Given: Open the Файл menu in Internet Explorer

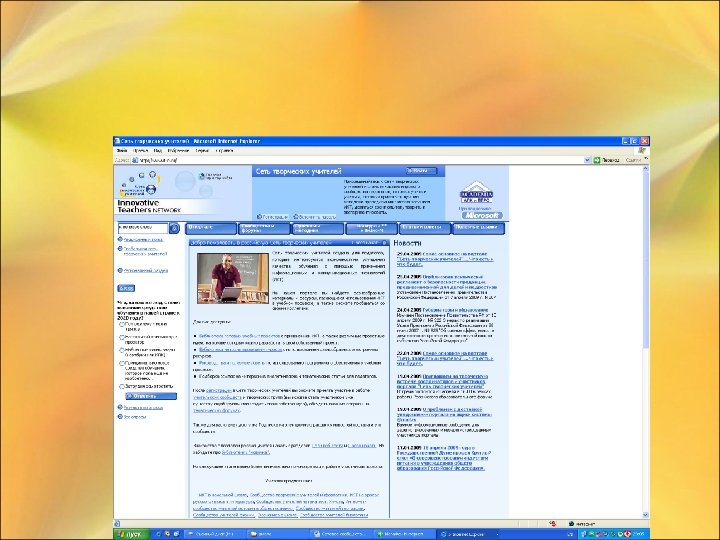Looking at the screenshot, I should [x=122, y=151].
